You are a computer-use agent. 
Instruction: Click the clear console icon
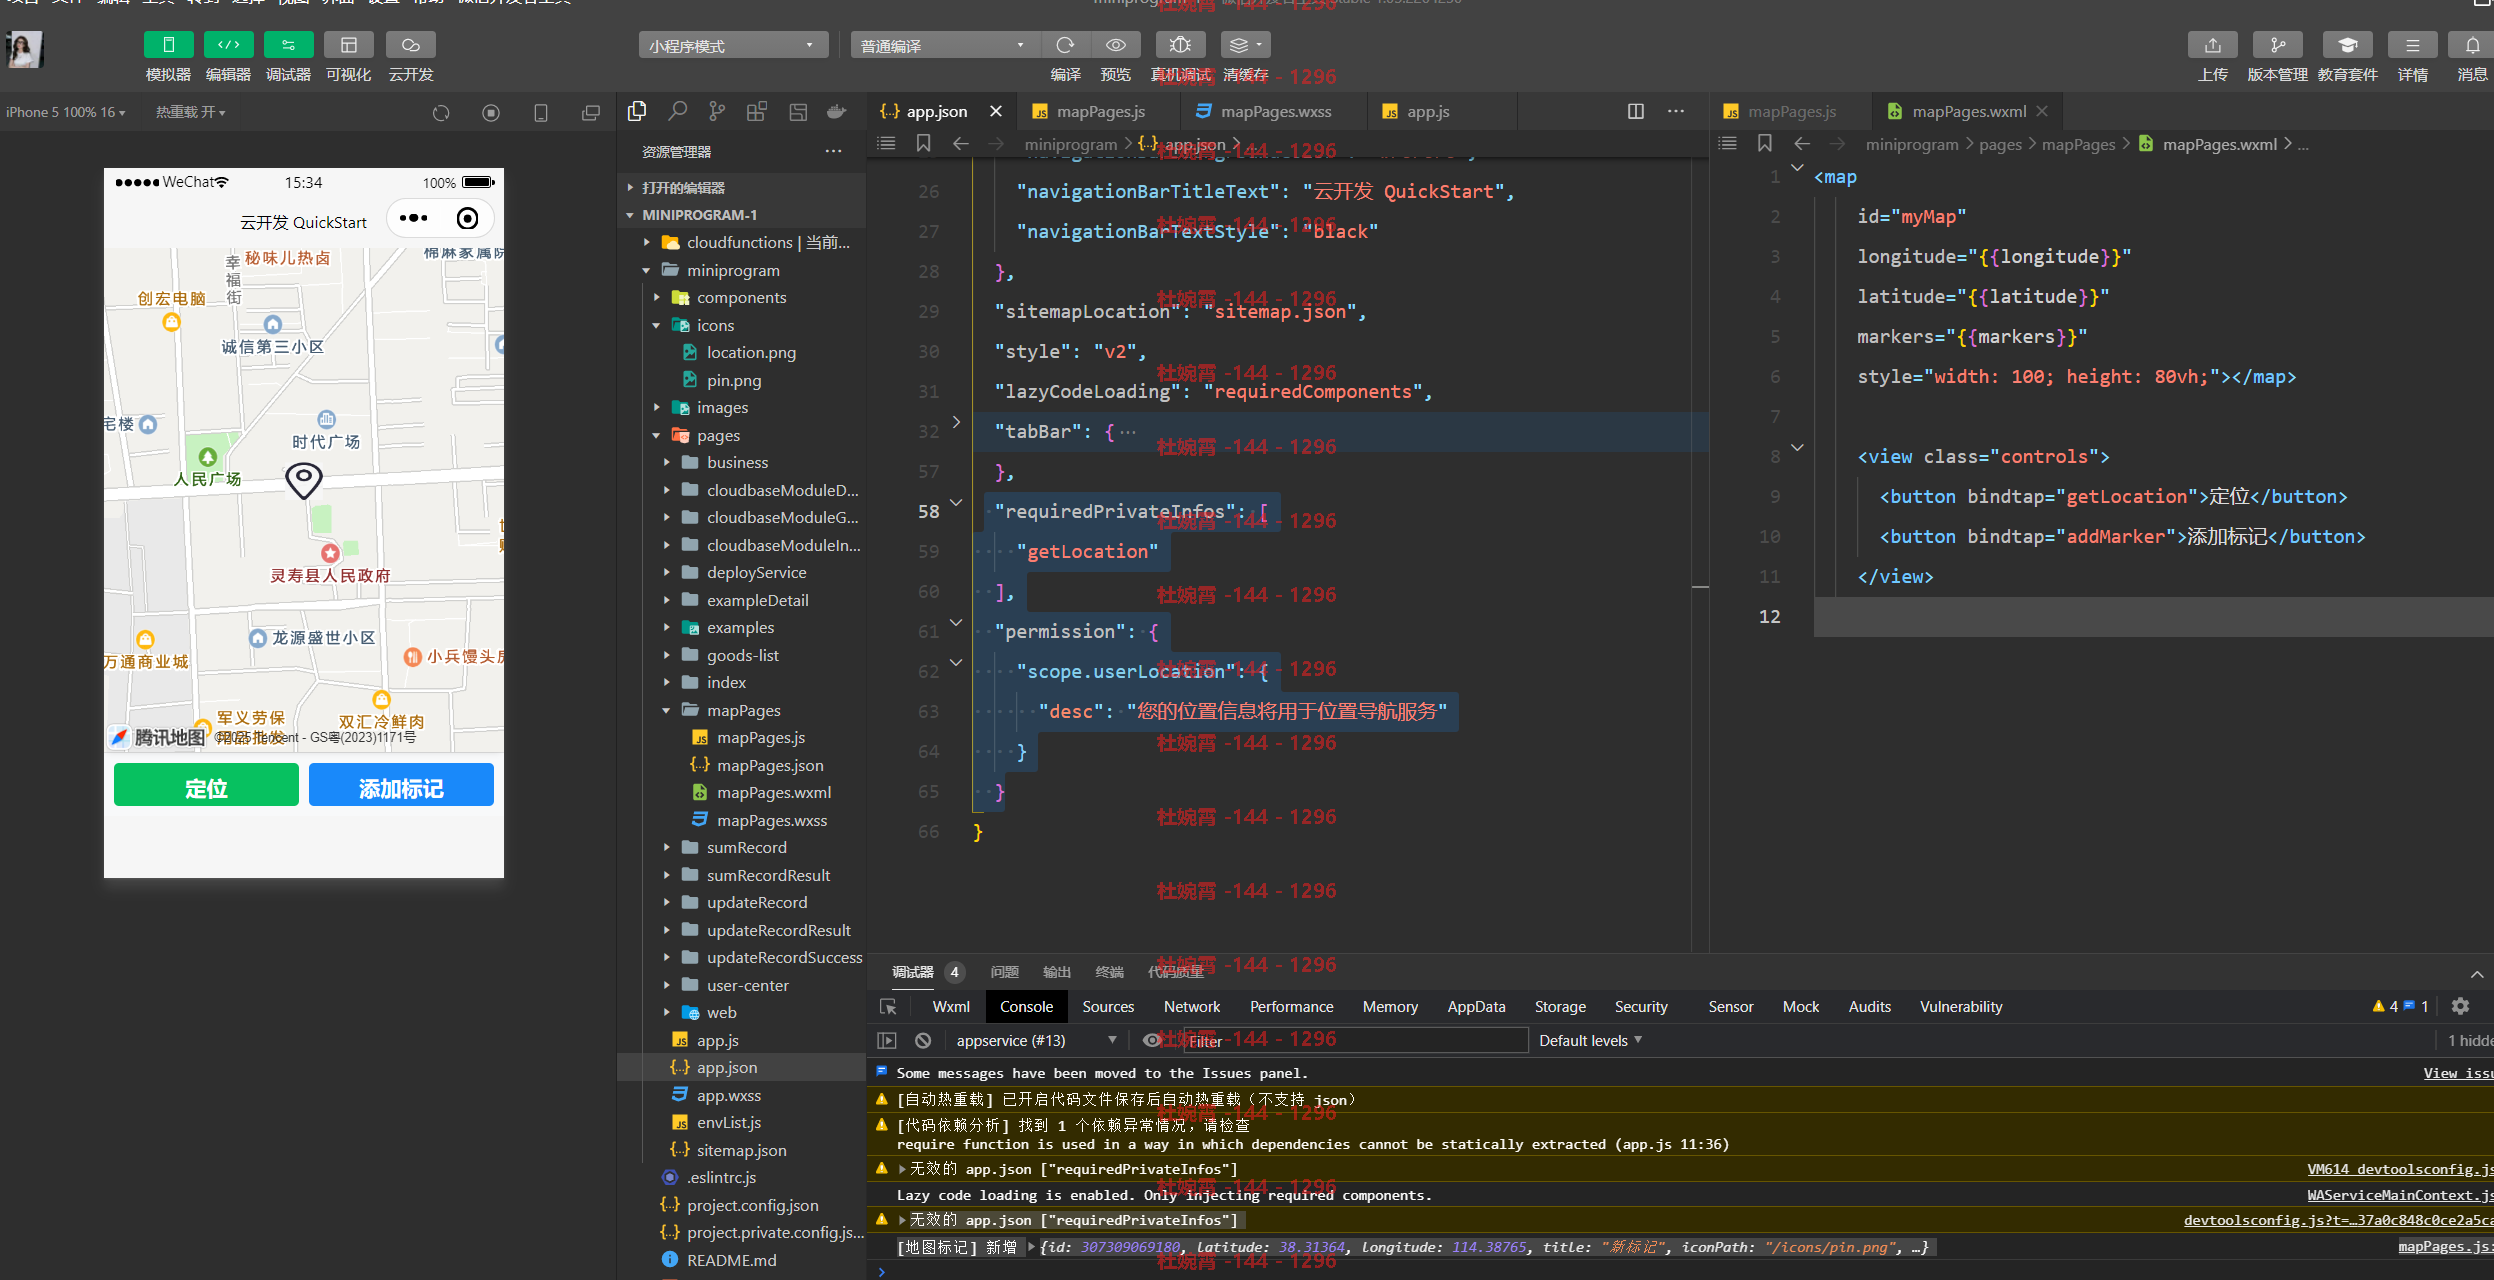pyautogui.click(x=923, y=1040)
